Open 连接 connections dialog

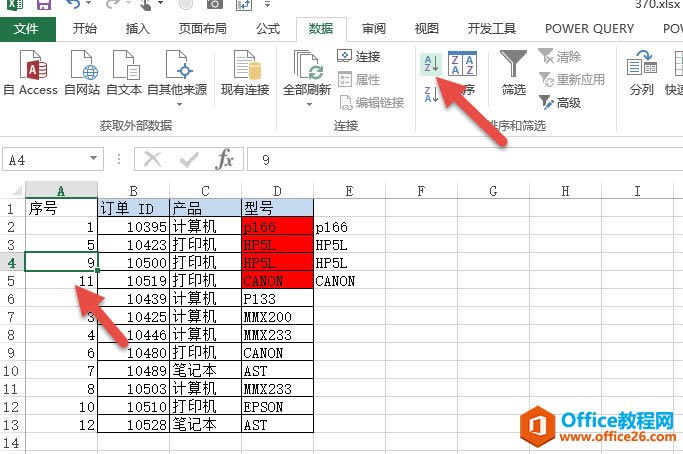point(358,56)
